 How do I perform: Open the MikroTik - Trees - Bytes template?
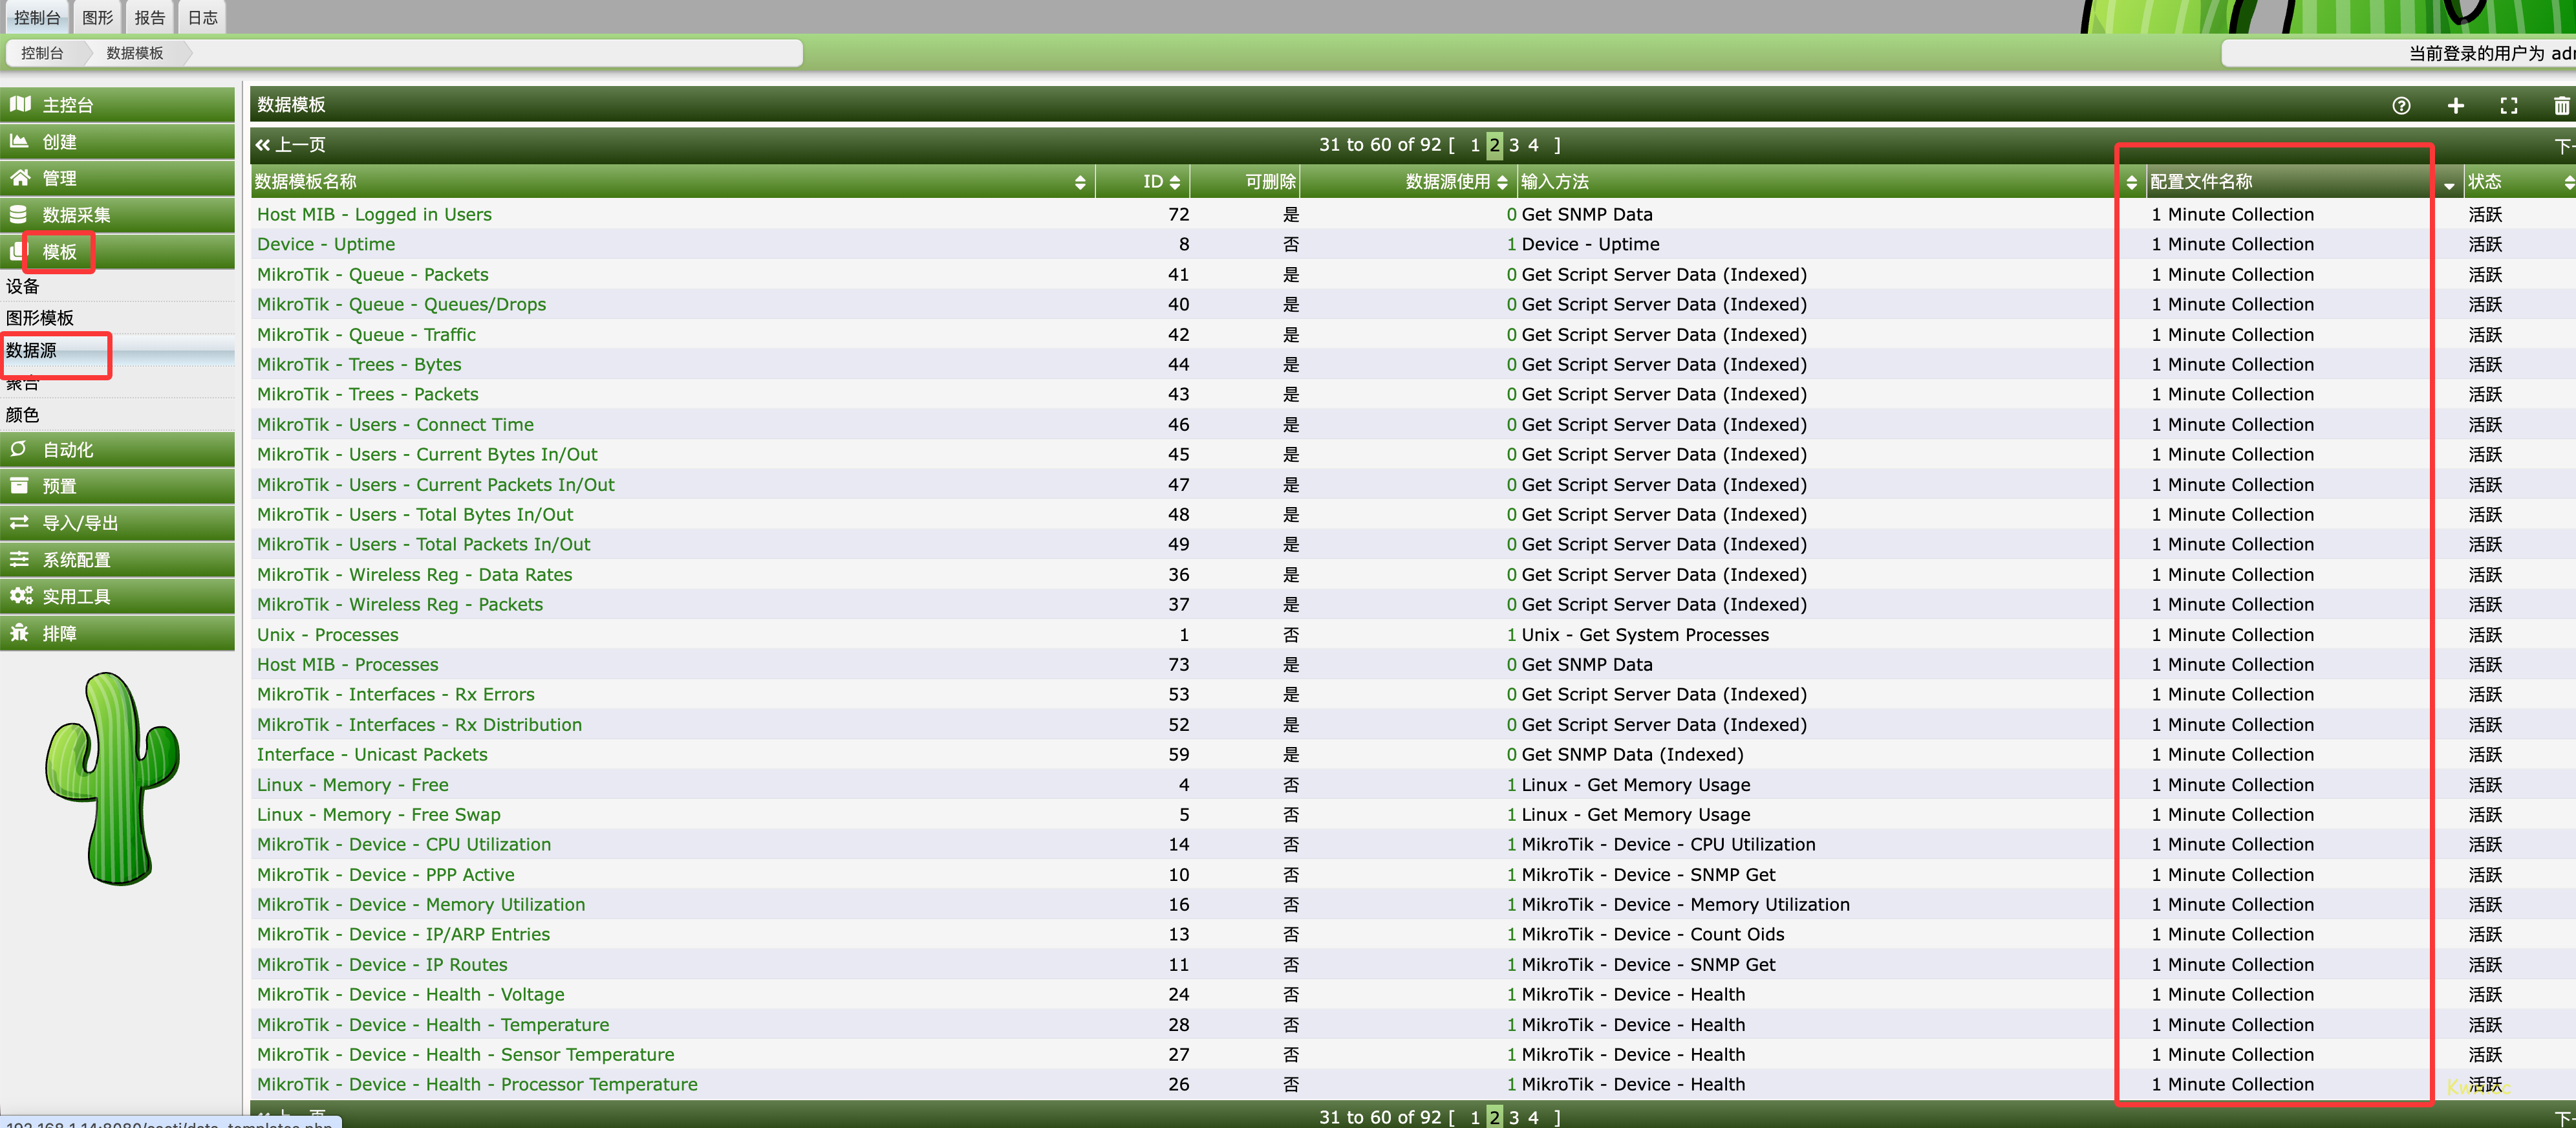pos(359,364)
